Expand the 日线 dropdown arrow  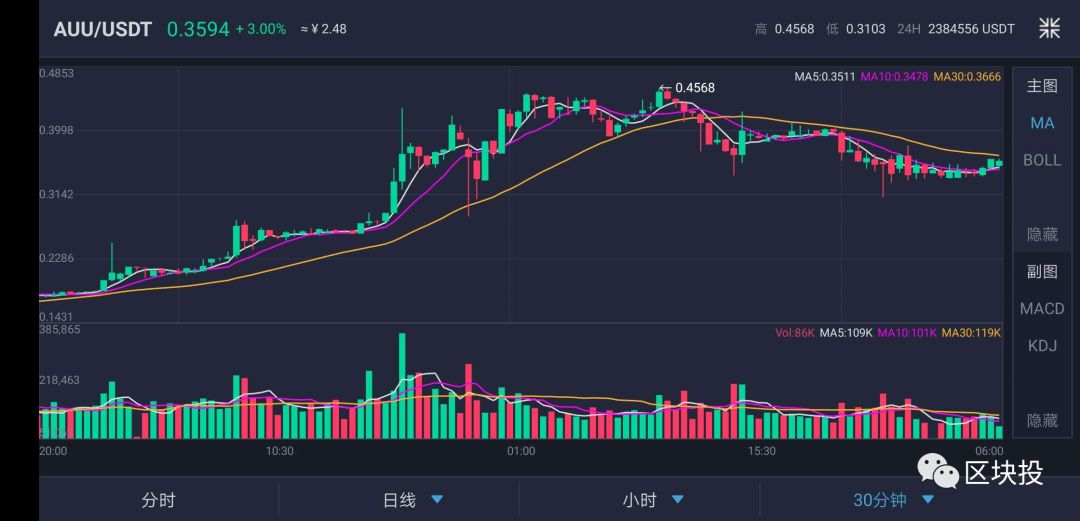pos(437,500)
